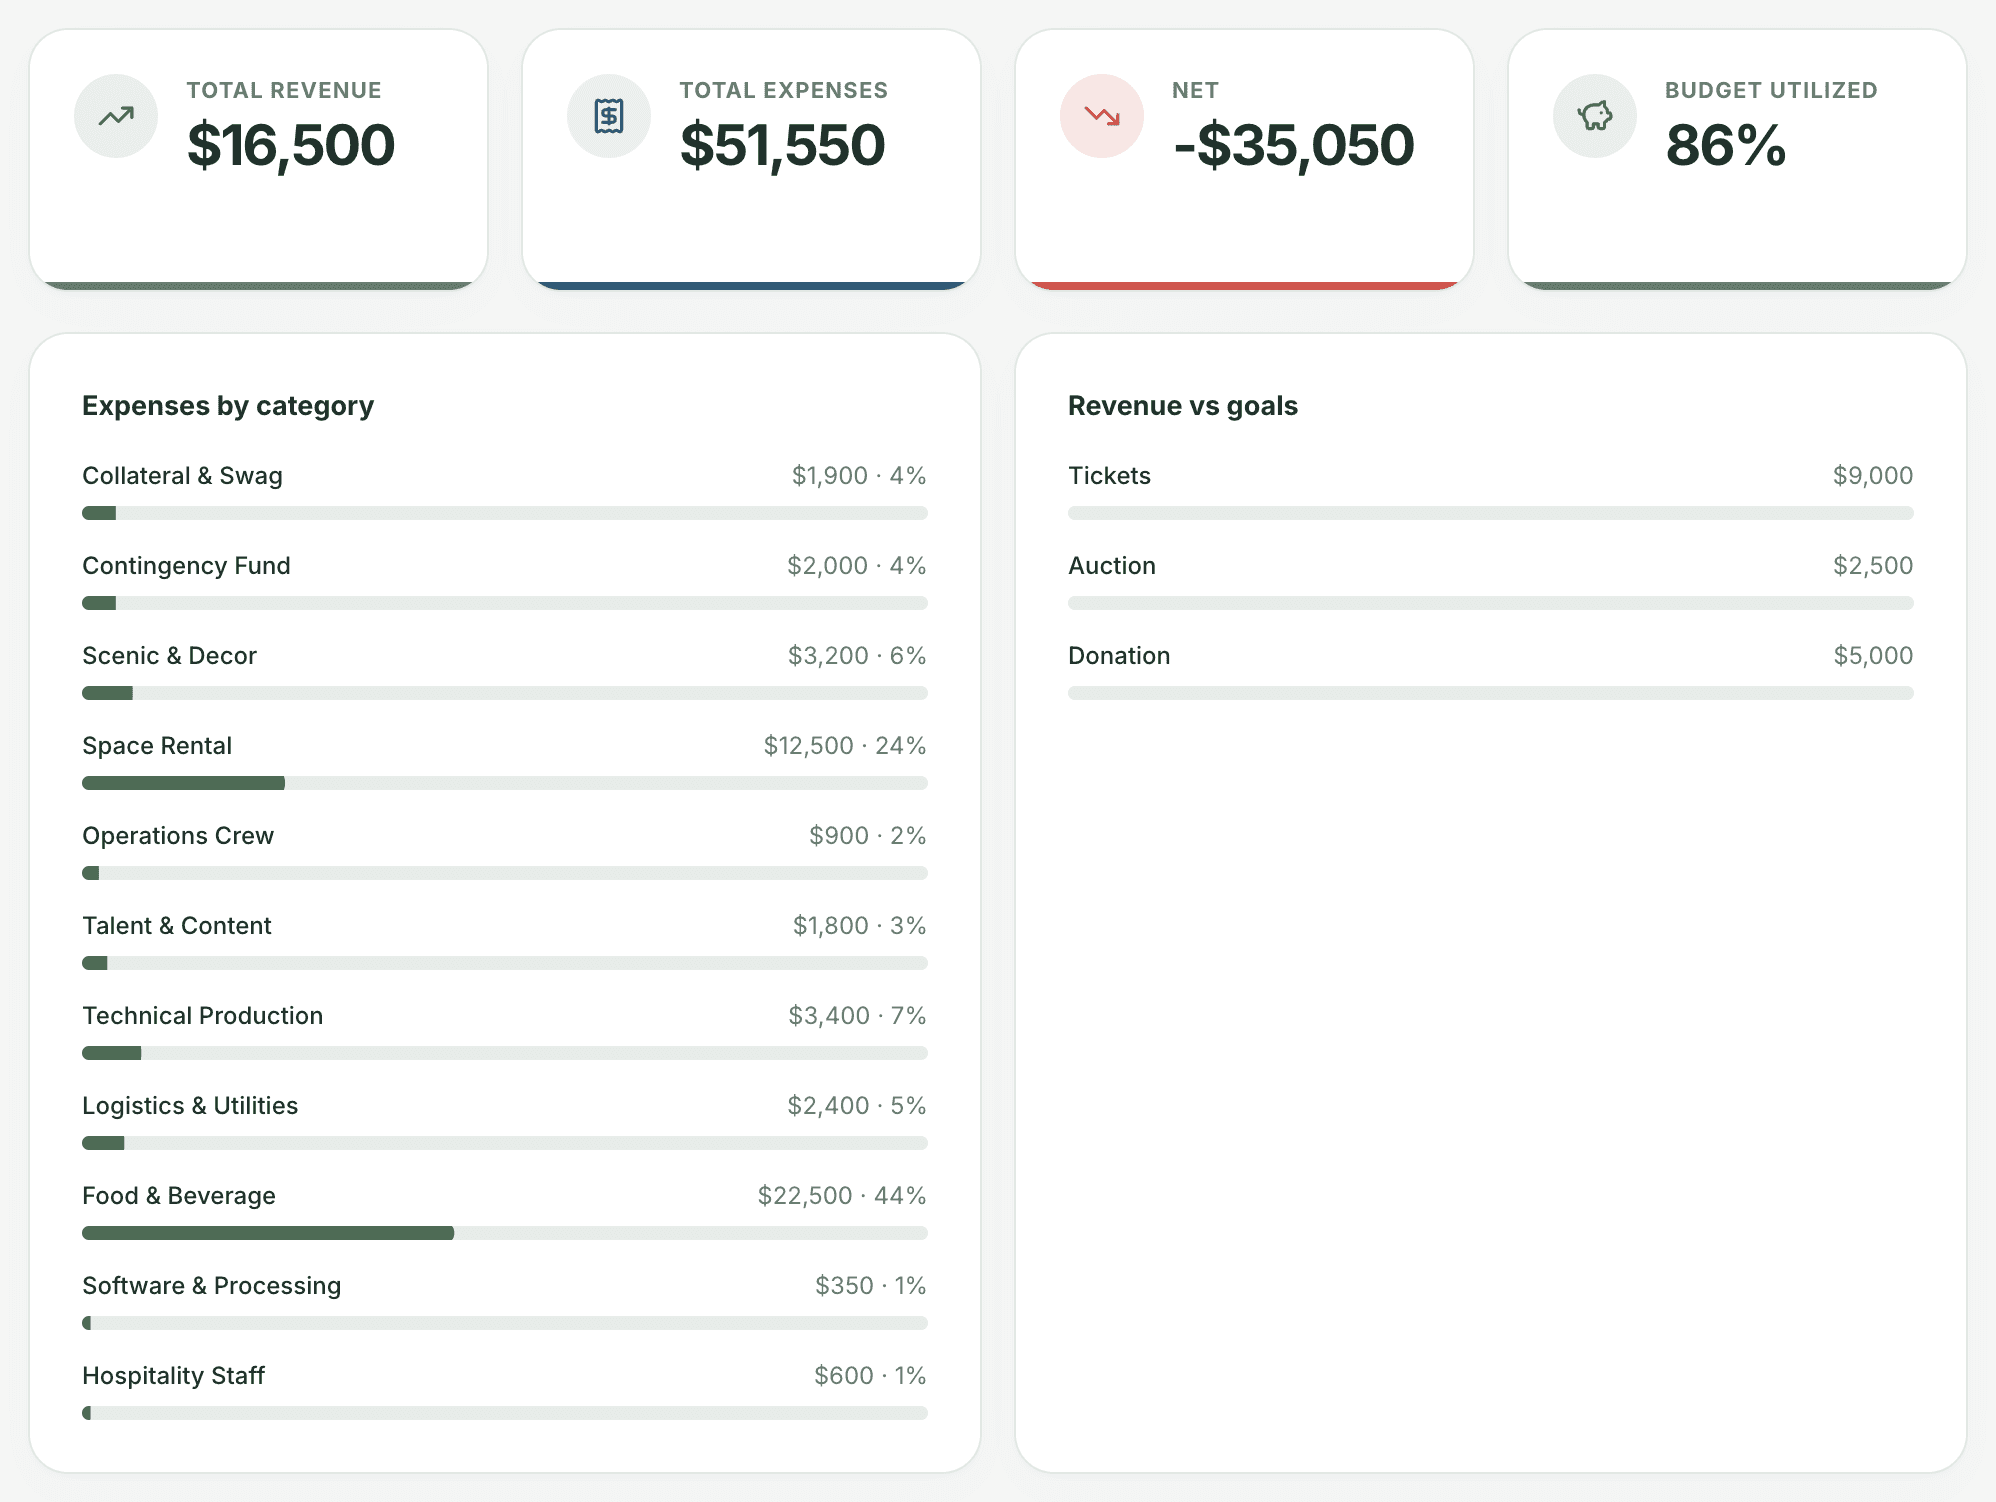1996x1502 pixels.
Task: Click the Technical Production progress bar
Action: click(505, 1053)
